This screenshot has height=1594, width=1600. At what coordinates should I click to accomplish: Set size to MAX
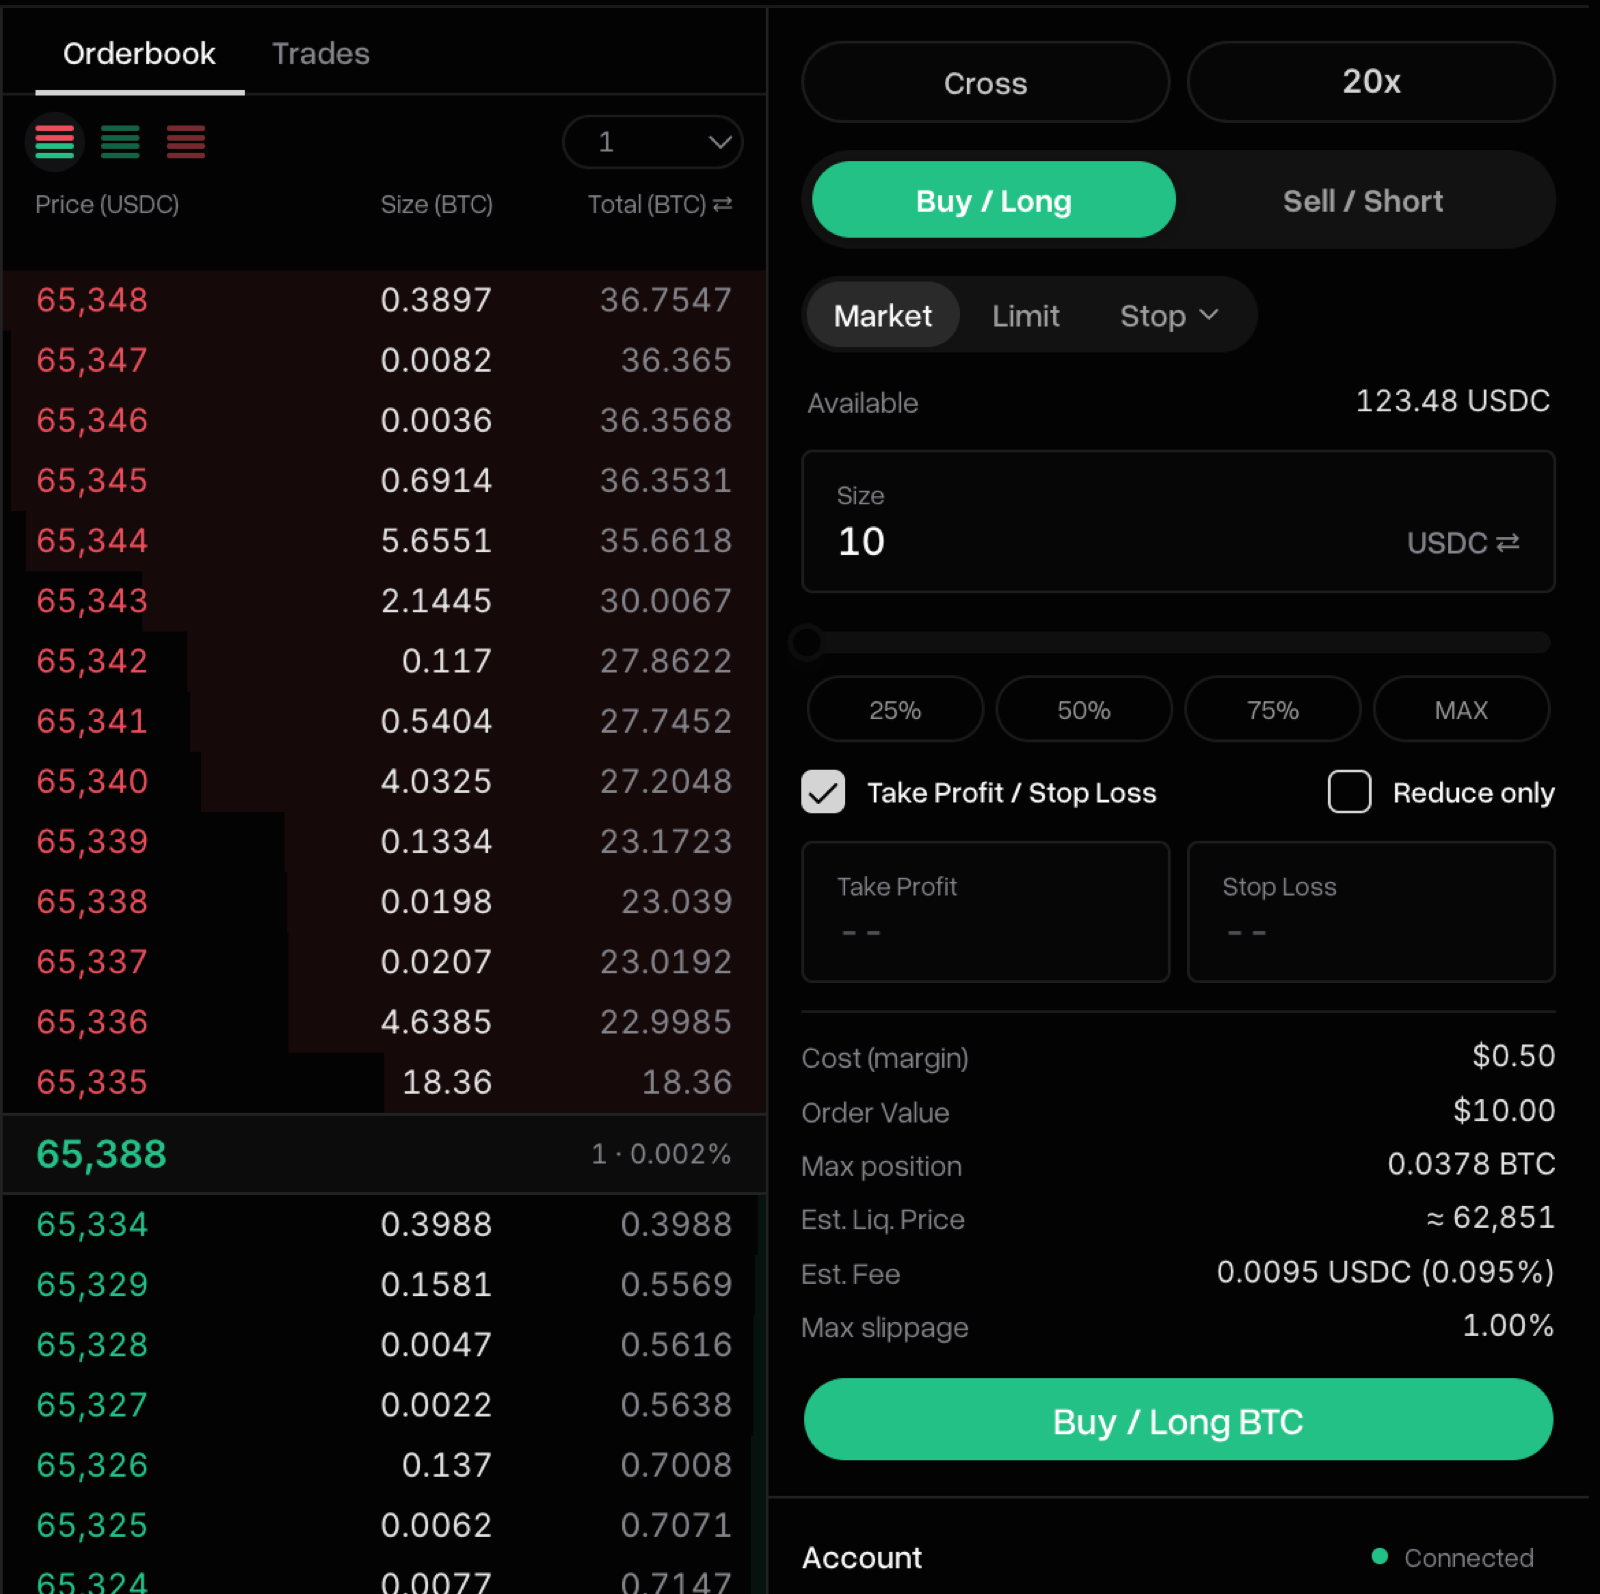pyautogui.click(x=1461, y=709)
